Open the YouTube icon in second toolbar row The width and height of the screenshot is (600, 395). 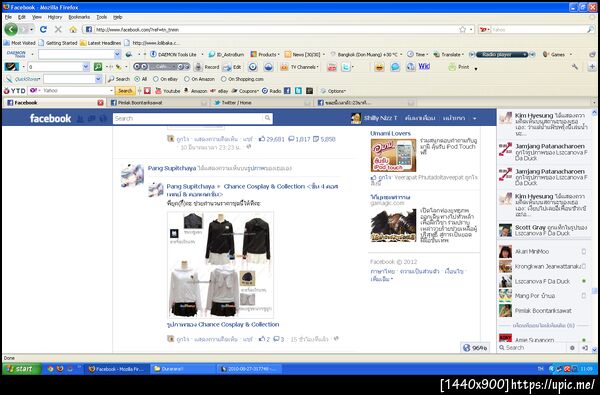[x=331, y=67]
